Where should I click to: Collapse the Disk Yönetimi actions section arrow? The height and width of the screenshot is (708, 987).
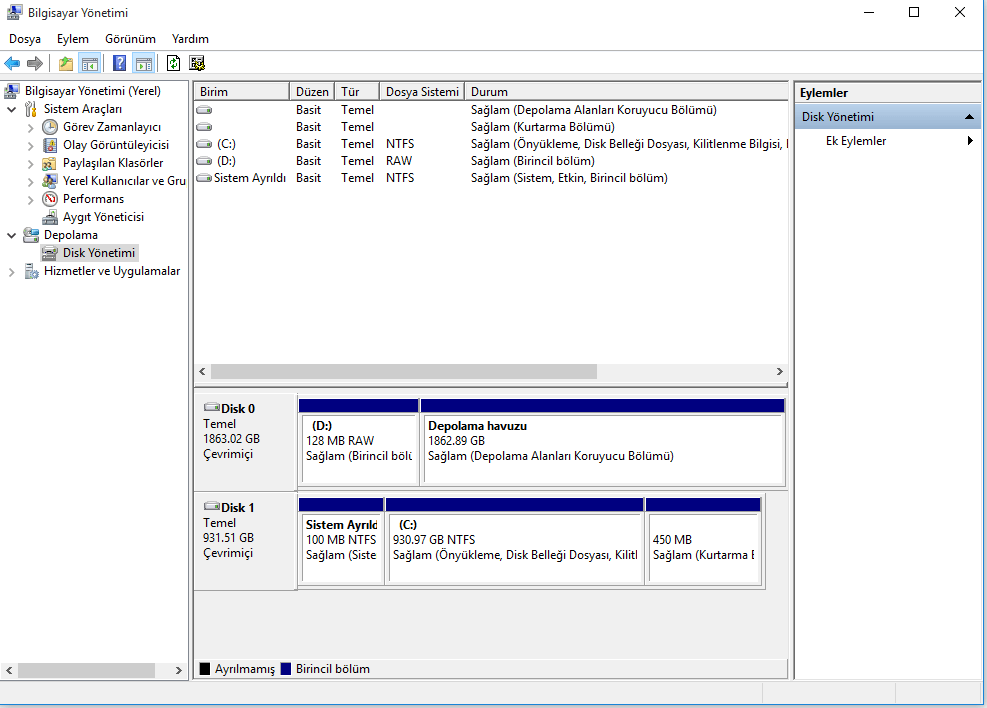click(x=969, y=116)
